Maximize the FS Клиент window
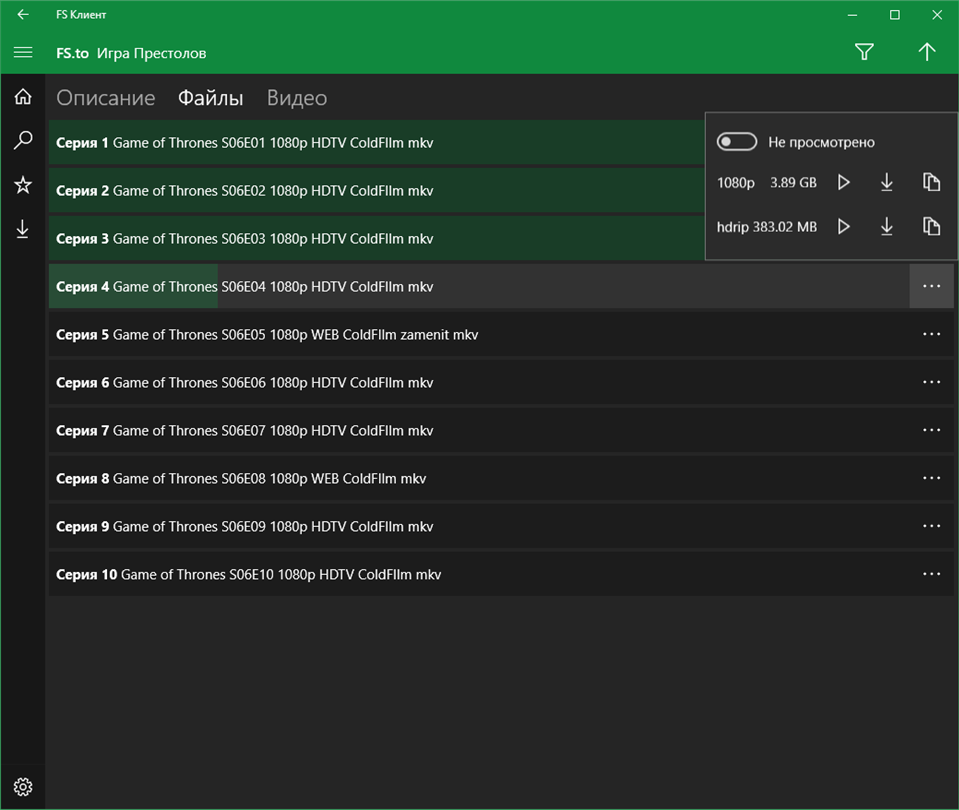The height and width of the screenshot is (810, 959). [894, 15]
